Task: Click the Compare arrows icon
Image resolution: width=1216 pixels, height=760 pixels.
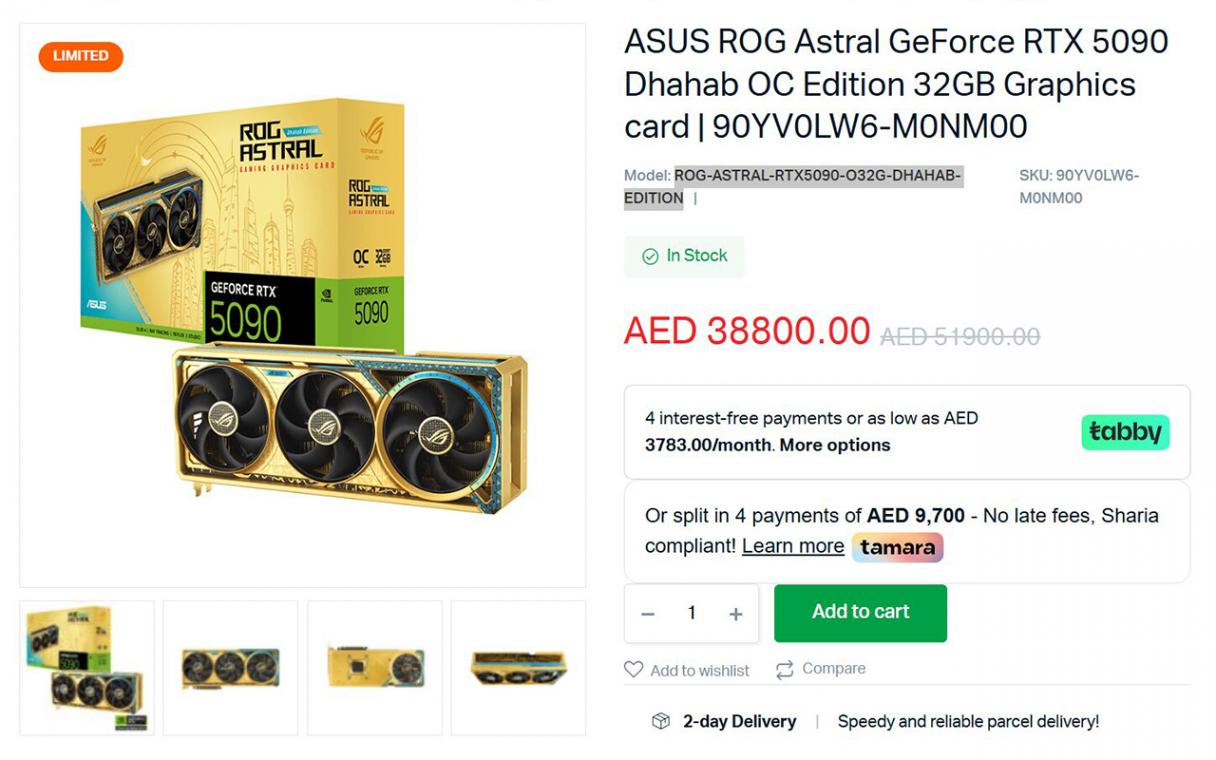Action: pos(785,669)
